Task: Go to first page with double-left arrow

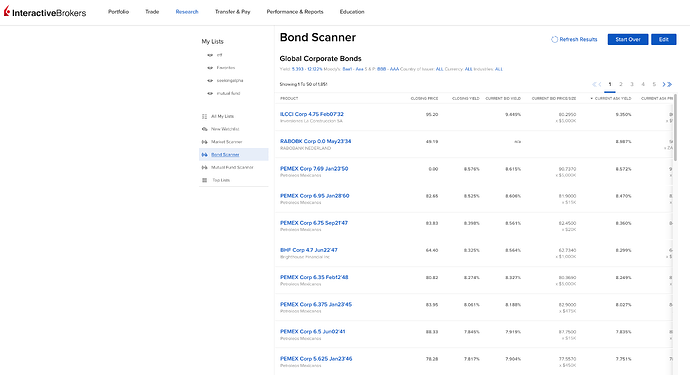Action: (x=595, y=85)
